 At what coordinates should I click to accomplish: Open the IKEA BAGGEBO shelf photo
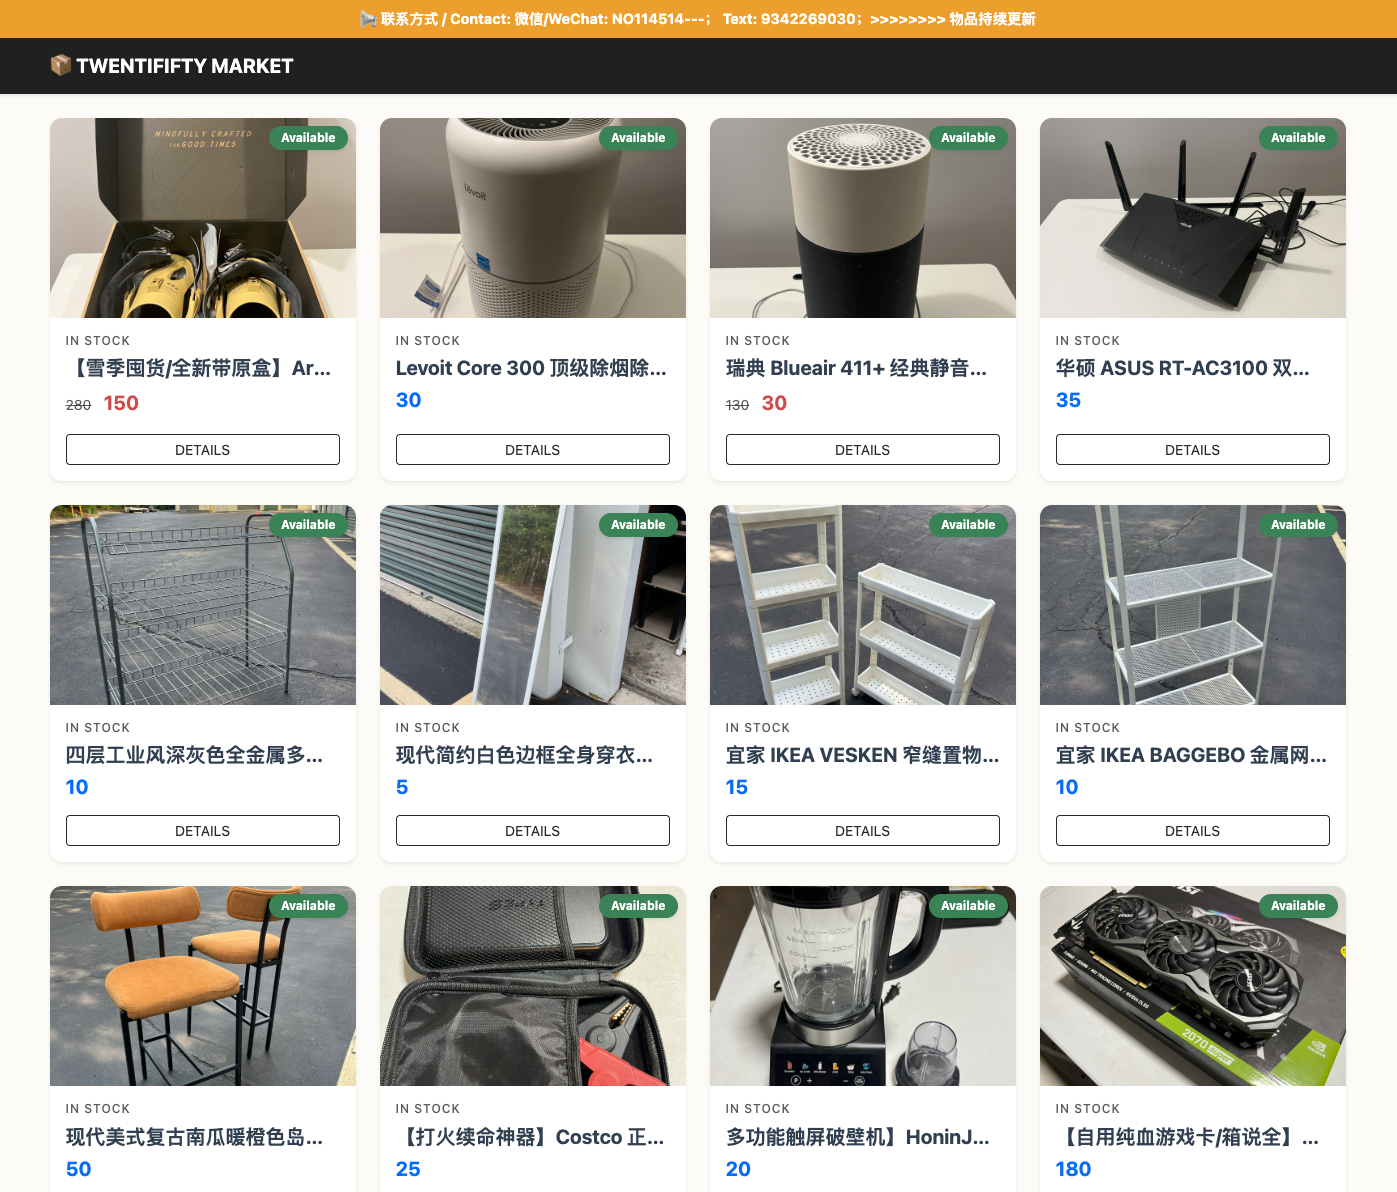(x=1193, y=605)
